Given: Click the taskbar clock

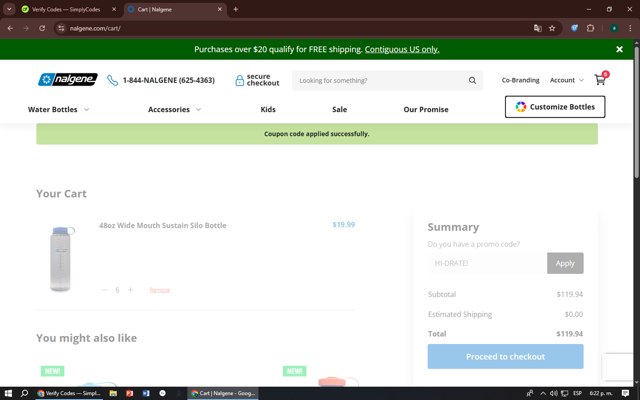Looking at the screenshot, I should tap(601, 393).
